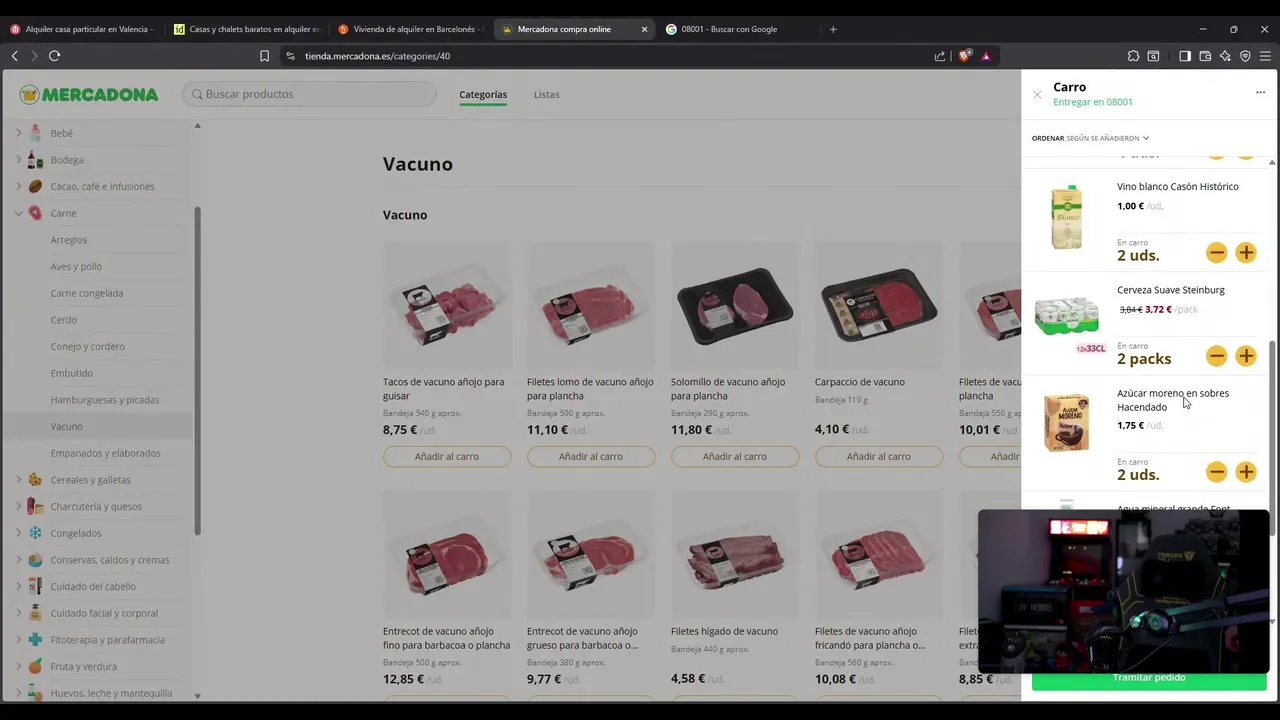The image size is (1280, 720).
Task: Click the bookmark page icon
Action: pos(264,56)
